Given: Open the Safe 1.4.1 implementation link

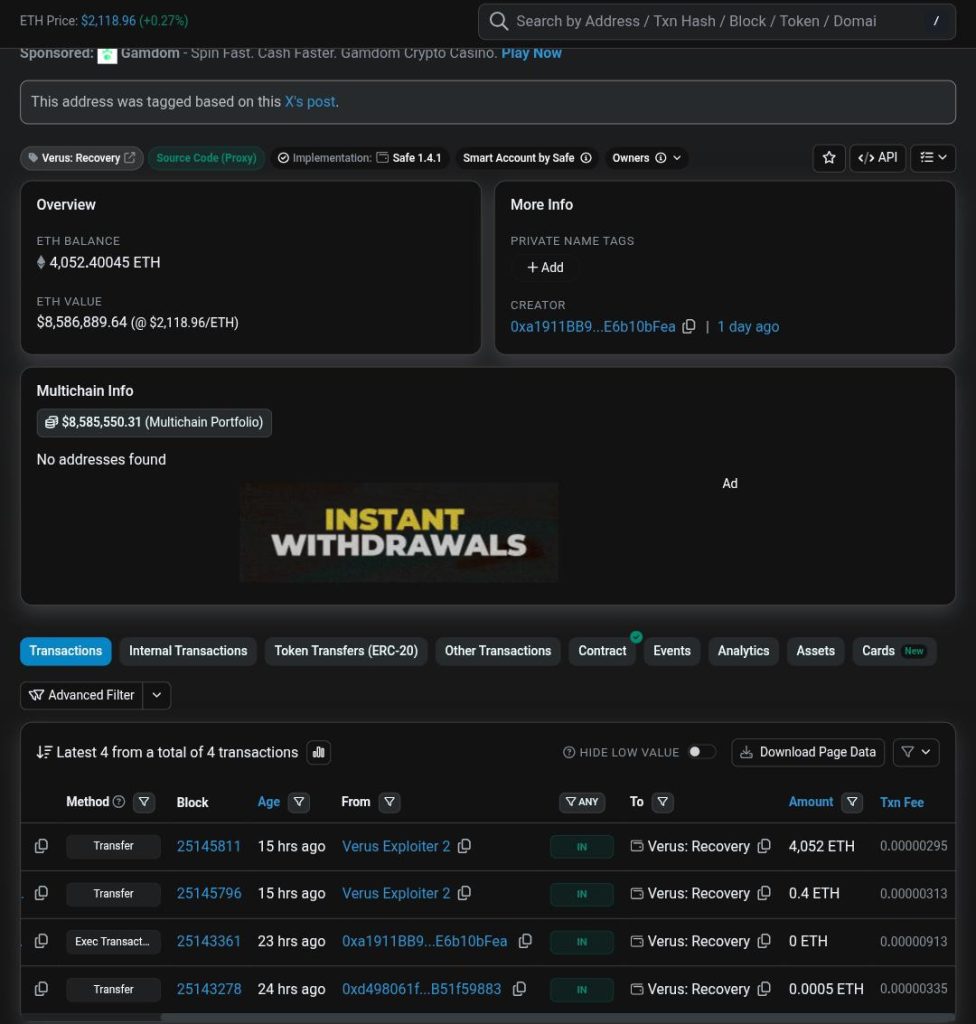Looking at the screenshot, I should [416, 158].
